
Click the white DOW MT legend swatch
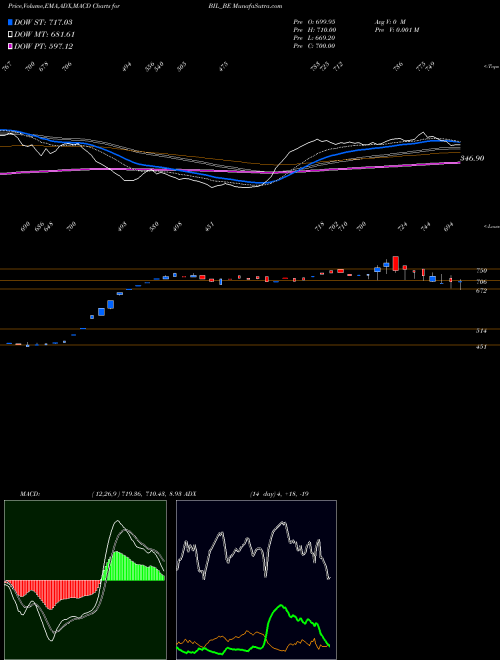[10, 35]
